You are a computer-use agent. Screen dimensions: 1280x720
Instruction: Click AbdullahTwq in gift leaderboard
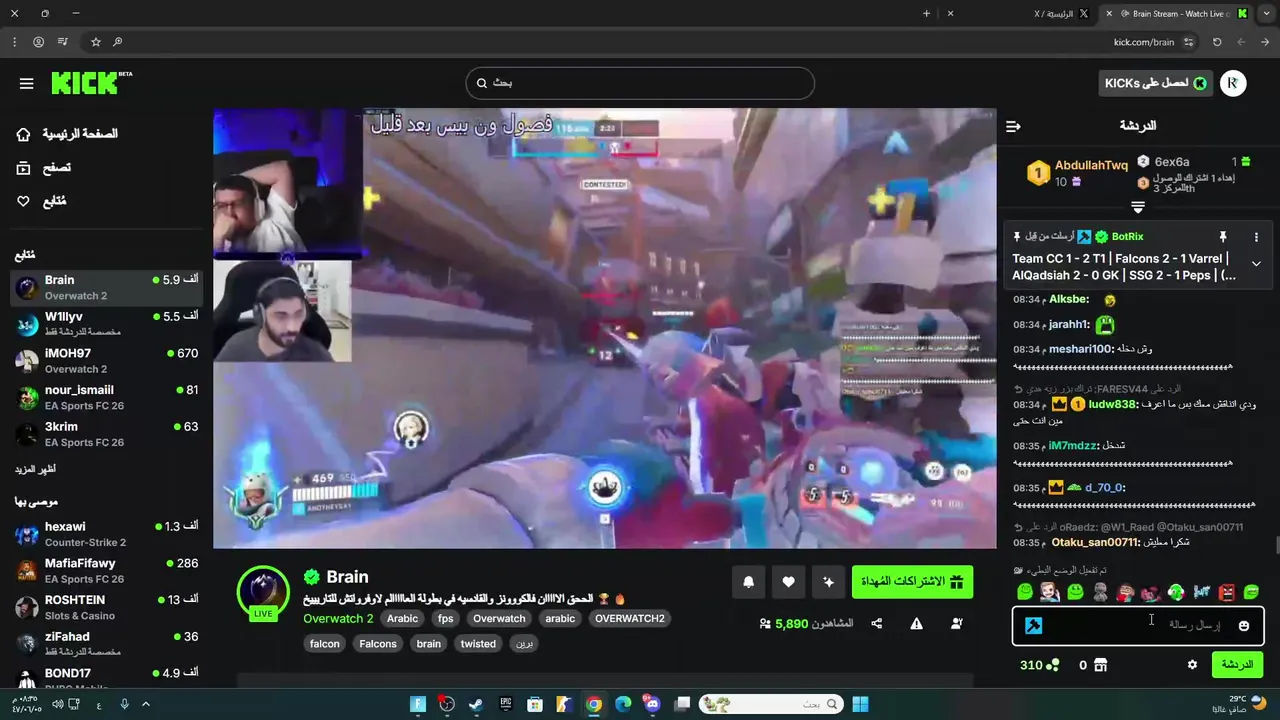[1091, 165]
